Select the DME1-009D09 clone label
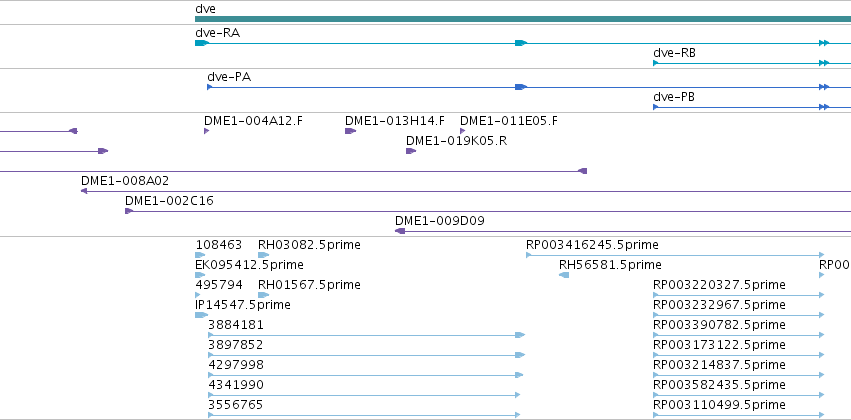This screenshot has width=851, height=420. coord(440,221)
